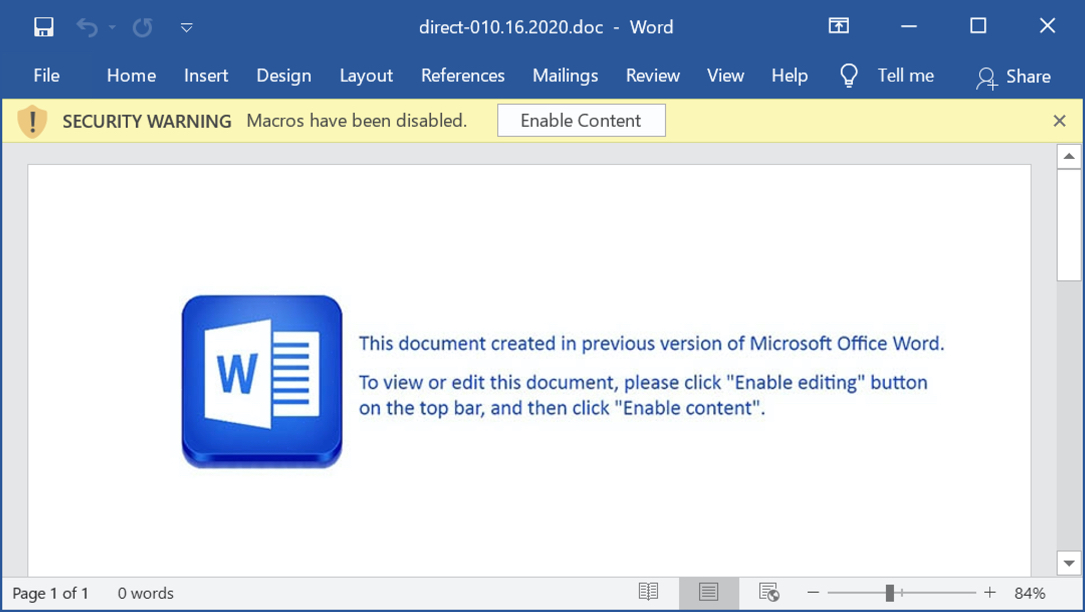Click the 0 words count
The width and height of the screenshot is (1085, 612).
[x=145, y=593]
